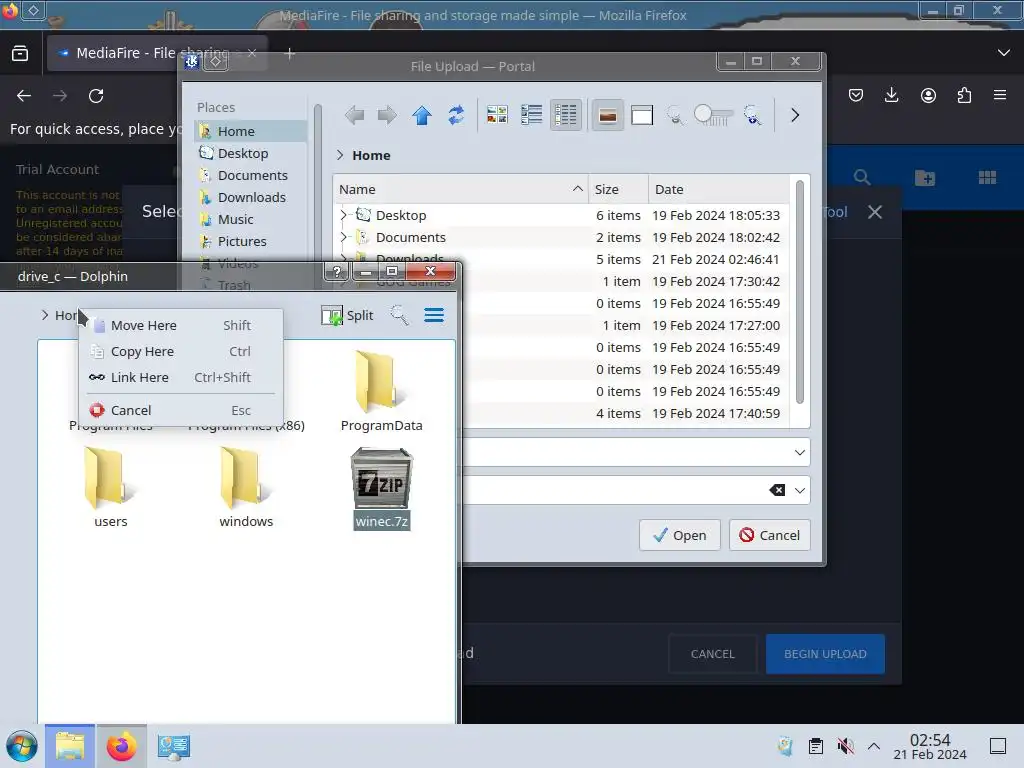Viewport: 1024px width, 768px height.
Task: Open Firefox account icon
Action: (x=928, y=95)
